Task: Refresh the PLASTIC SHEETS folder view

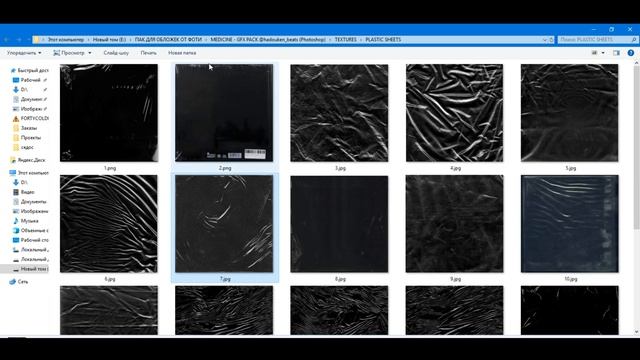Action: click(551, 40)
